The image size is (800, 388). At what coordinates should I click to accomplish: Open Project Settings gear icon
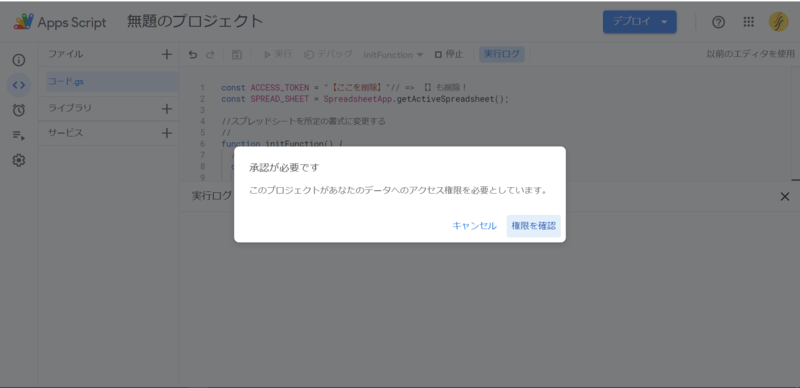[x=19, y=160]
